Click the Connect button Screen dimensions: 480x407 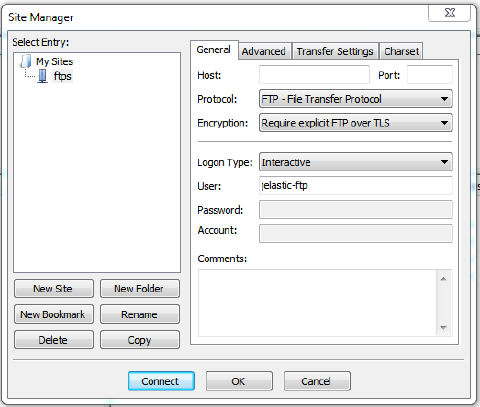click(161, 381)
